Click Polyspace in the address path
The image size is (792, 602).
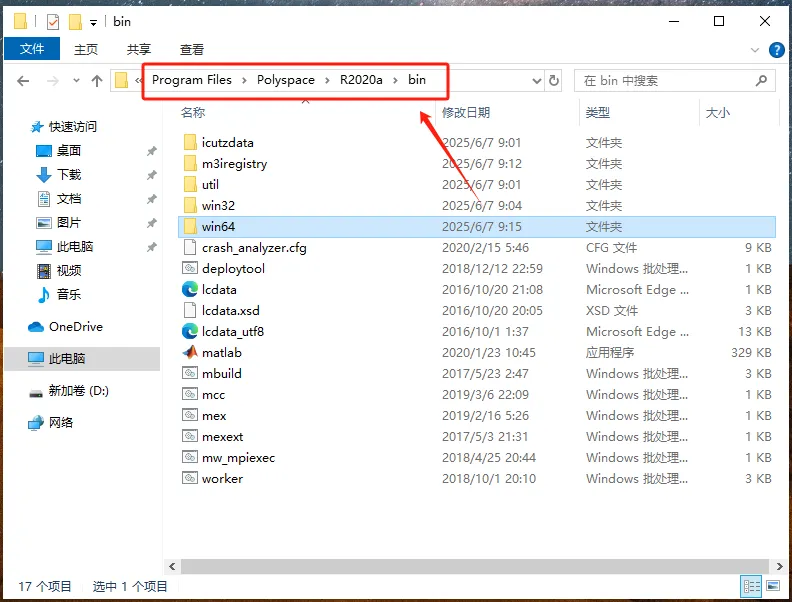285,80
